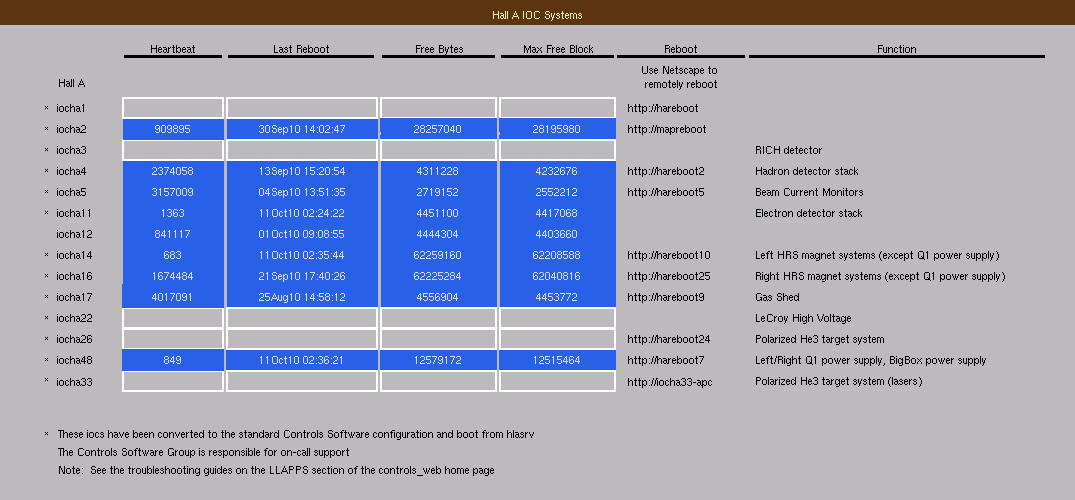Click the Heartbeat column header
The height and width of the screenshot is (500, 1075).
[x=173, y=49]
